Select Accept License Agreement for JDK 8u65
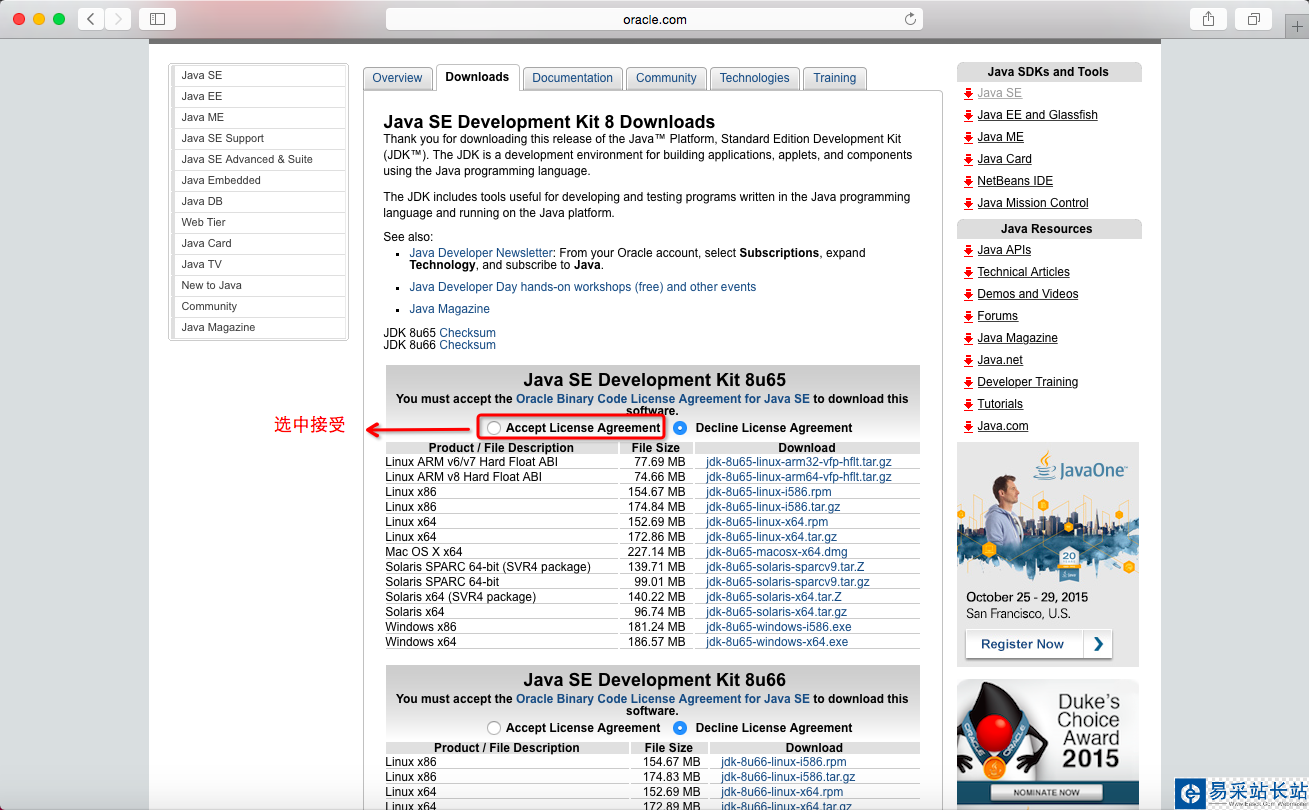This screenshot has height=810, width=1309. 494,428
